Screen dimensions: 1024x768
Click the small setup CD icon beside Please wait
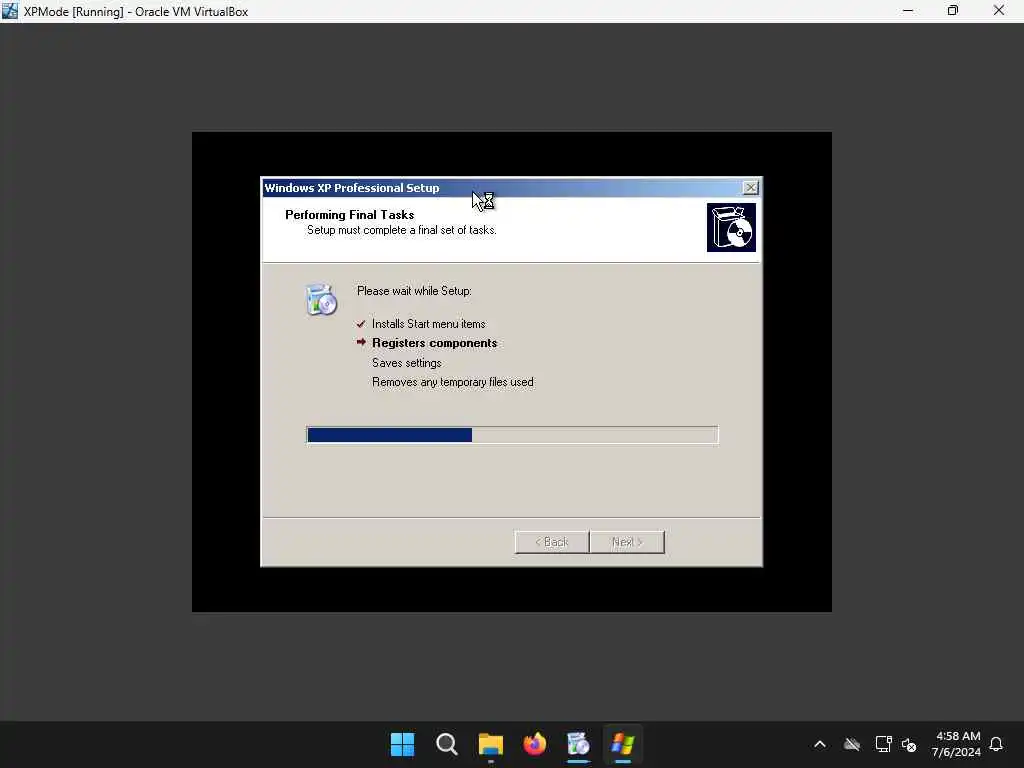(321, 300)
